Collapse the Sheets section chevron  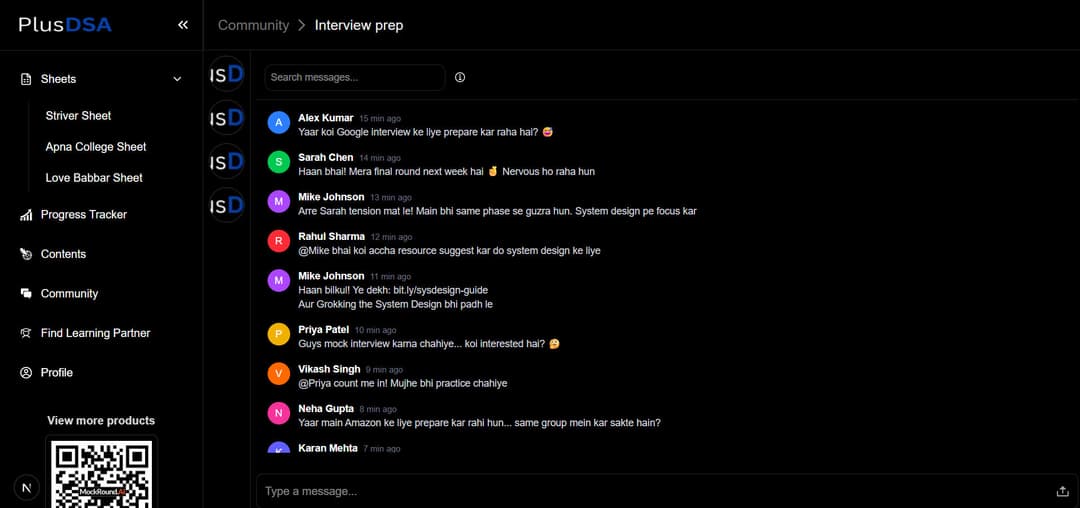[x=177, y=79]
